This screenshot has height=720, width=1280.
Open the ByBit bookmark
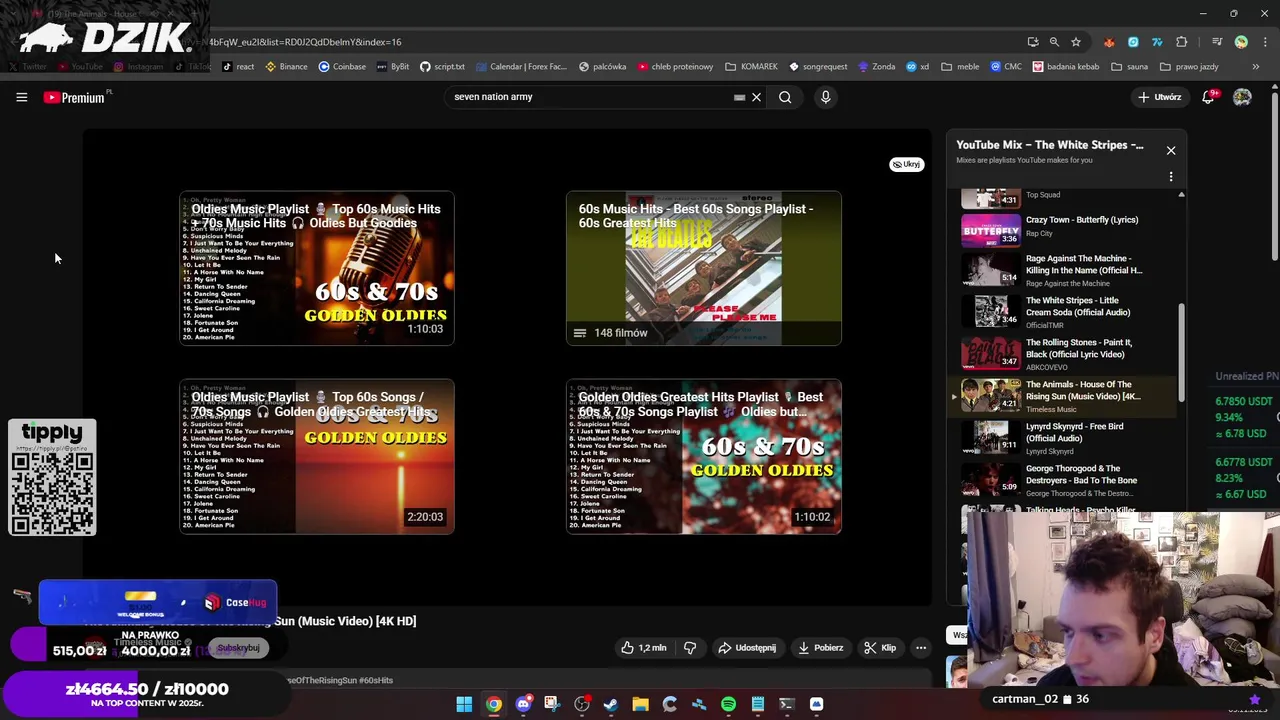click(392, 67)
